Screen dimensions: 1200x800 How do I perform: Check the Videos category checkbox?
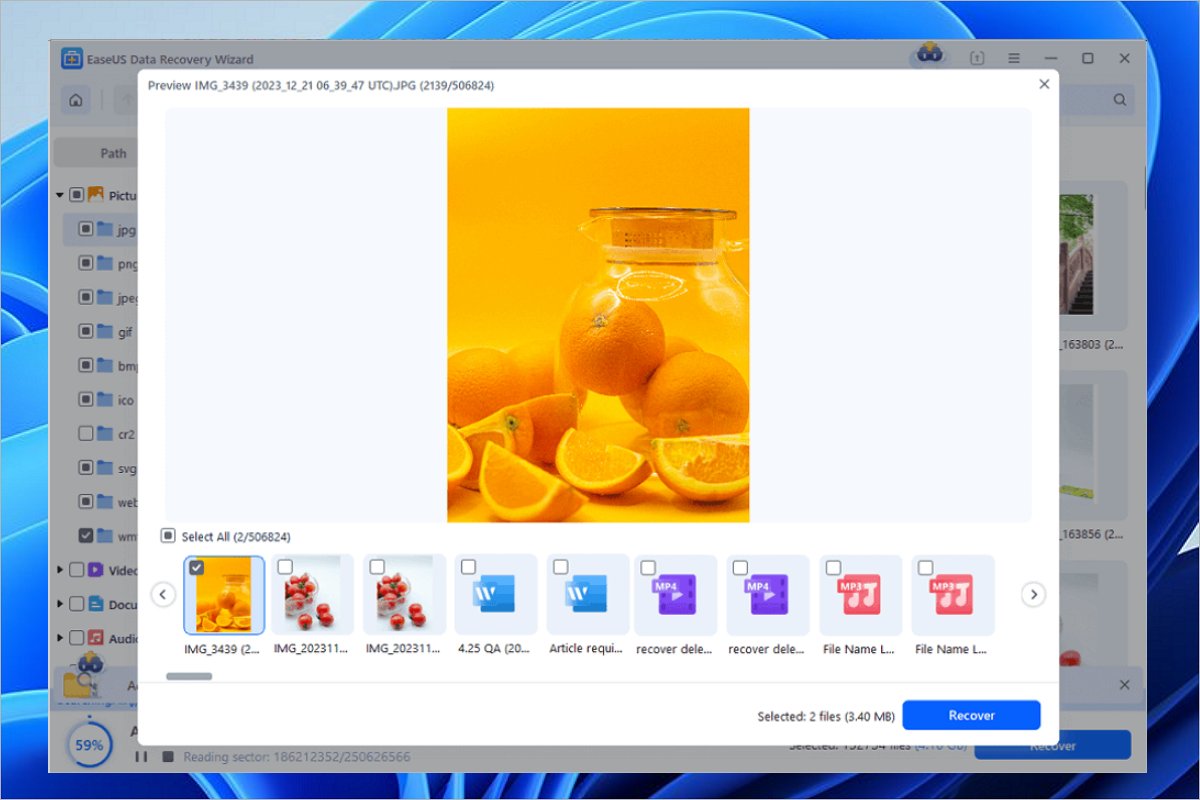[77, 570]
